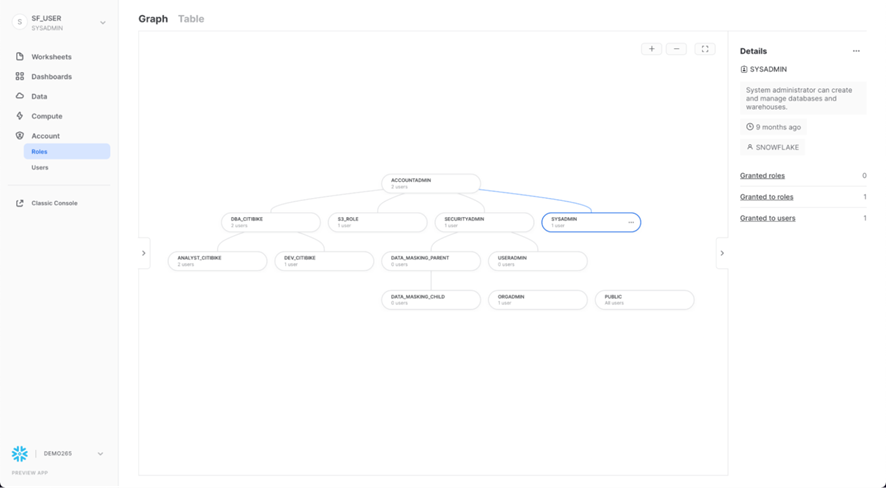
Task: Open the Granted to roles link
Action: tap(767, 197)
